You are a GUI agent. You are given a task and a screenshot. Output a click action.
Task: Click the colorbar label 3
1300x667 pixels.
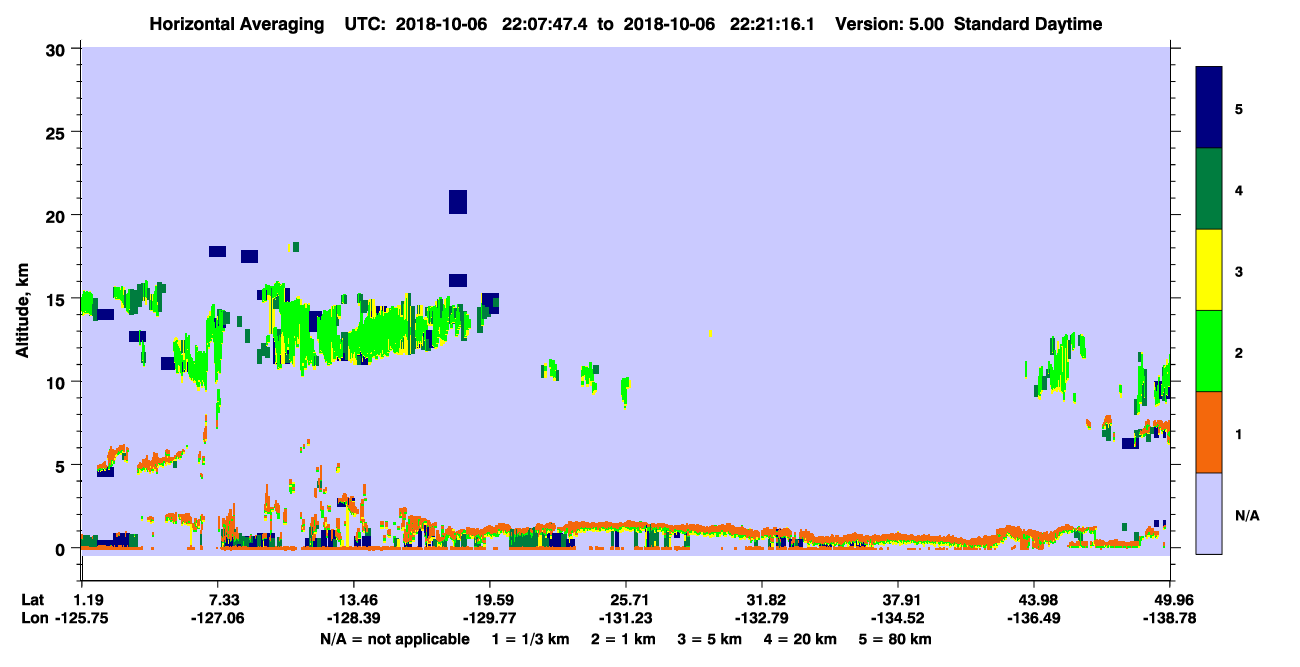click(1239, 271)
